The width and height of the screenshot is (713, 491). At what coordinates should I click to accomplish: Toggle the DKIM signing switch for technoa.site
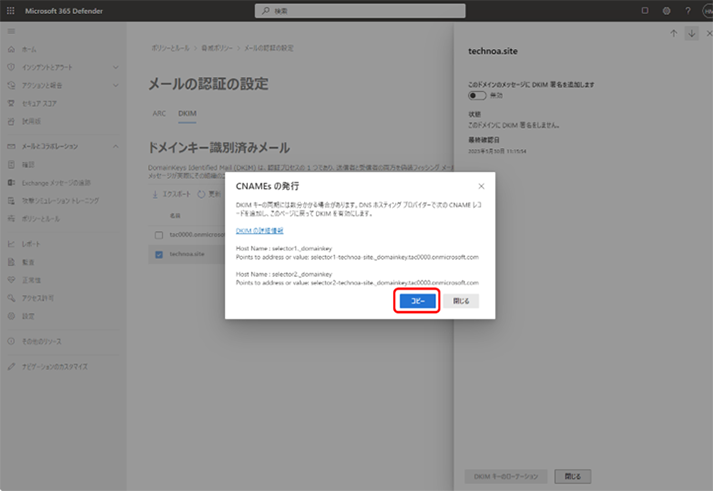click(477, 95)
